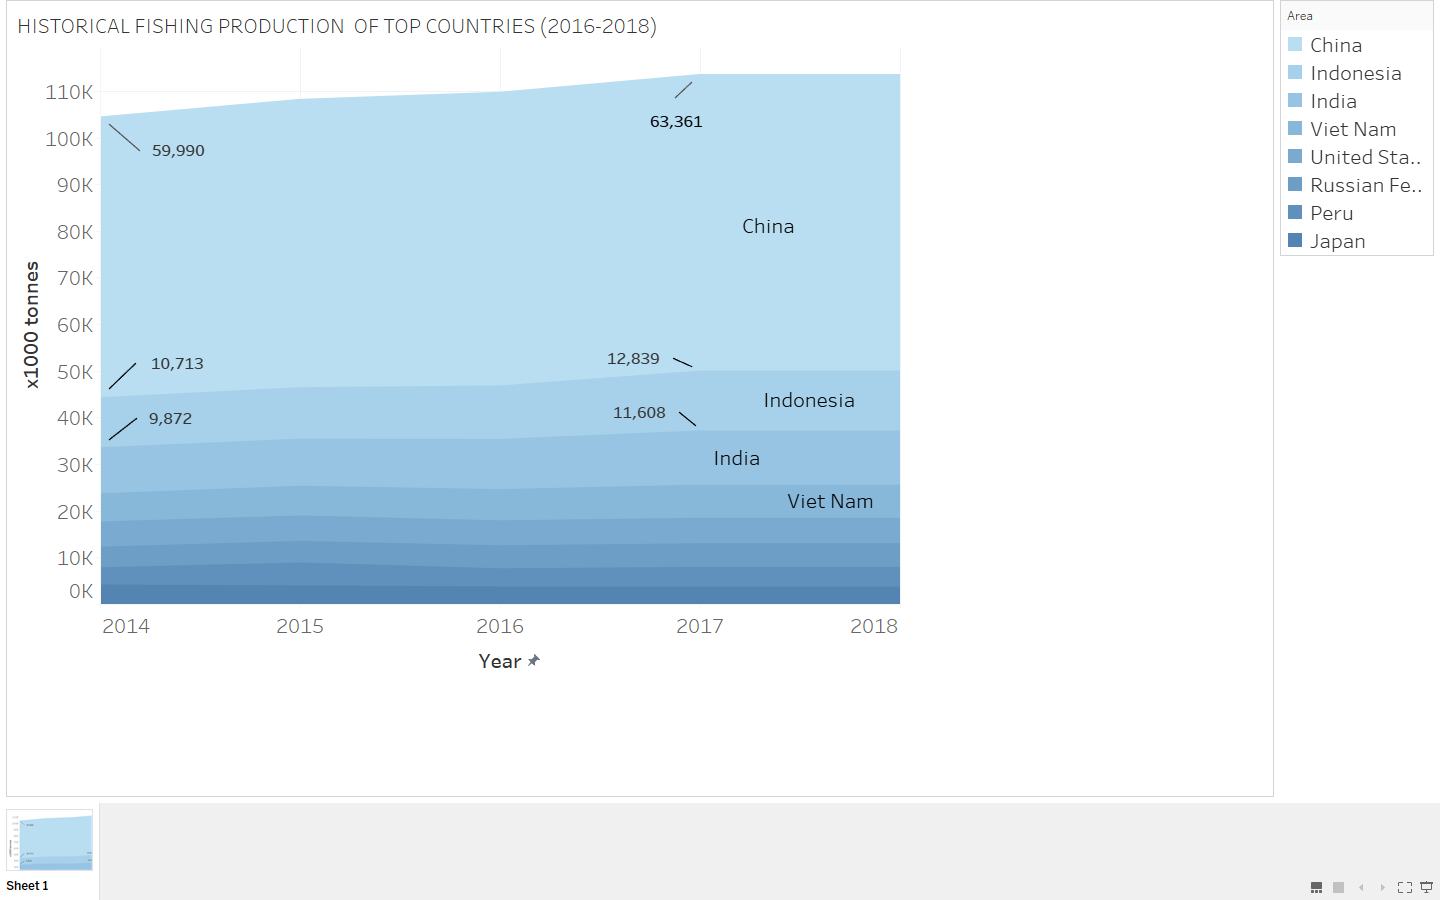1440x900 pixels.
Task: Pick the United States legend item
Action: (1365, 157)
